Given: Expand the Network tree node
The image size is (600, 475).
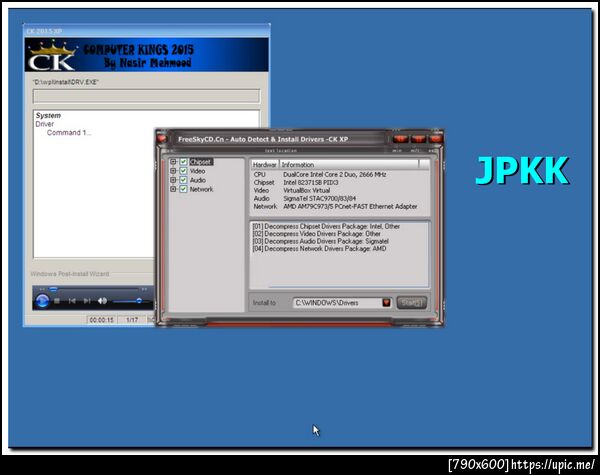Looking at the screenshot, I should (173, 189).
